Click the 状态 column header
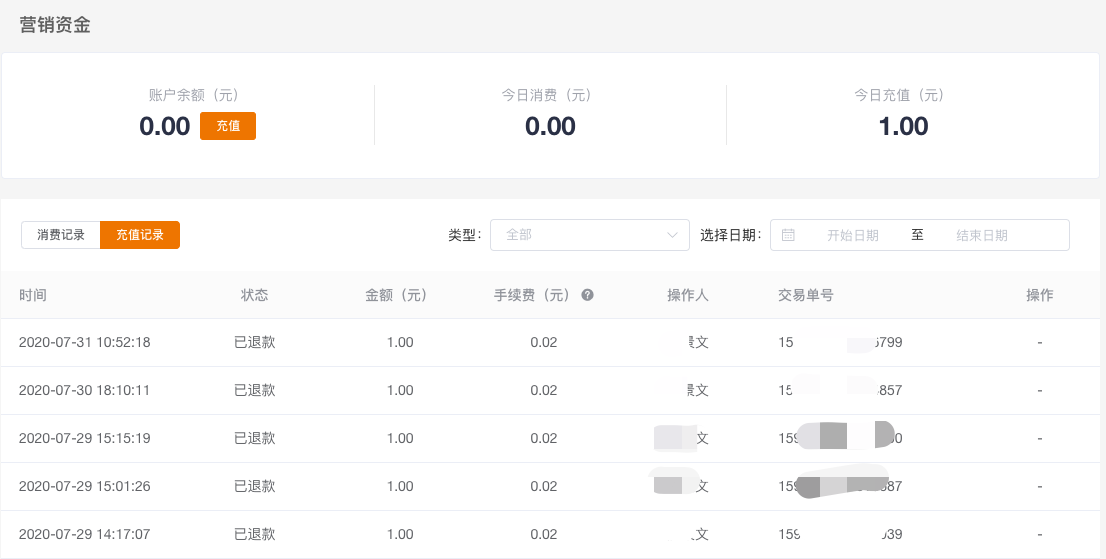 (254, 295)
